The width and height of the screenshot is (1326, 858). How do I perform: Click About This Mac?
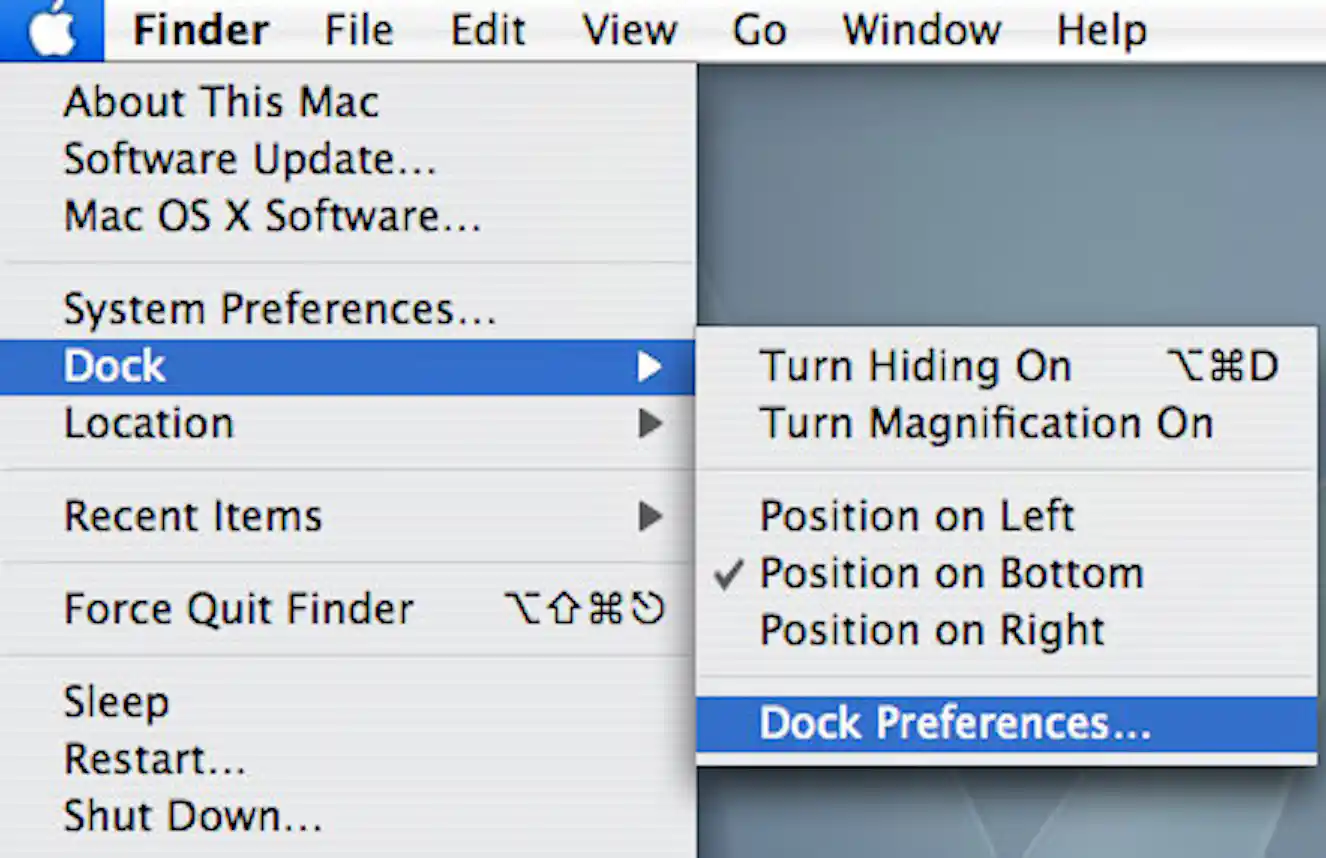[x=220, y=100]
